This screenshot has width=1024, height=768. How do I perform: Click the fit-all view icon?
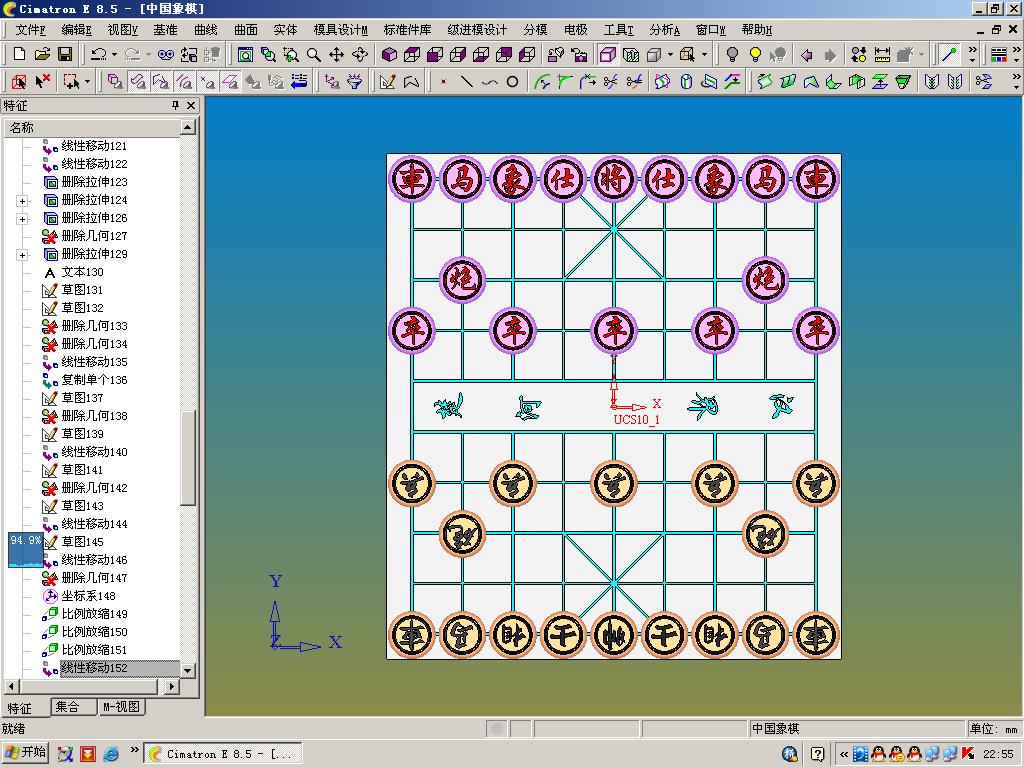point(246,54)
